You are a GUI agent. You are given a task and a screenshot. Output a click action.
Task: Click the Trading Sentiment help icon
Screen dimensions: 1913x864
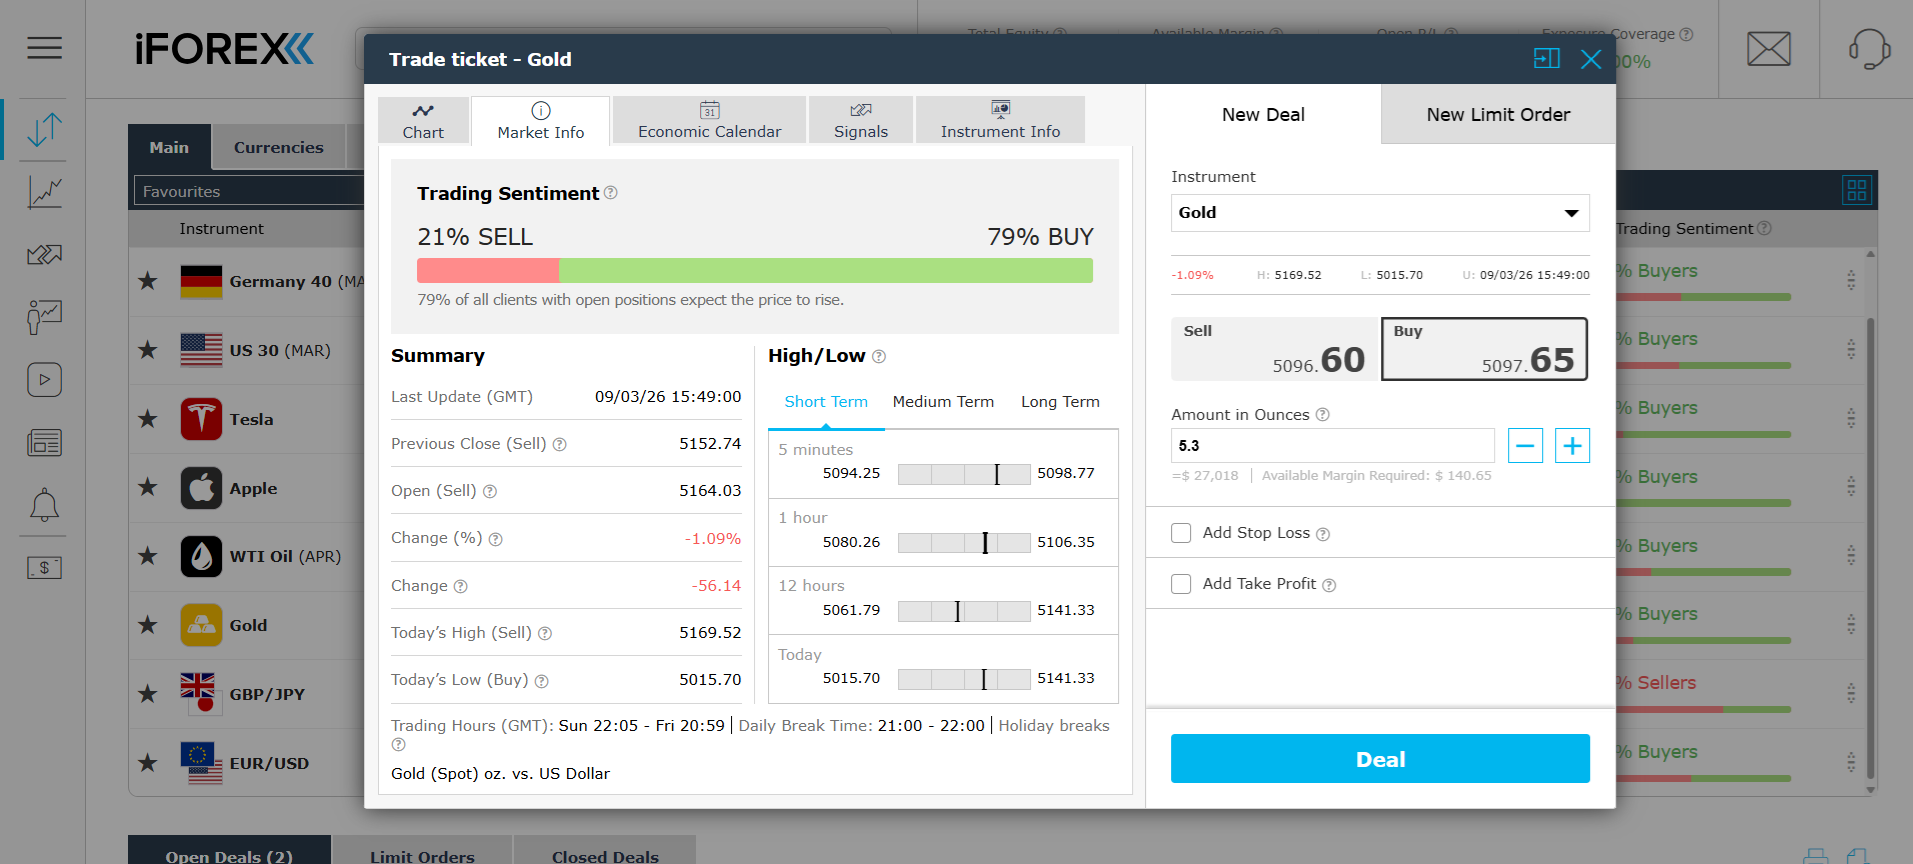611,192
